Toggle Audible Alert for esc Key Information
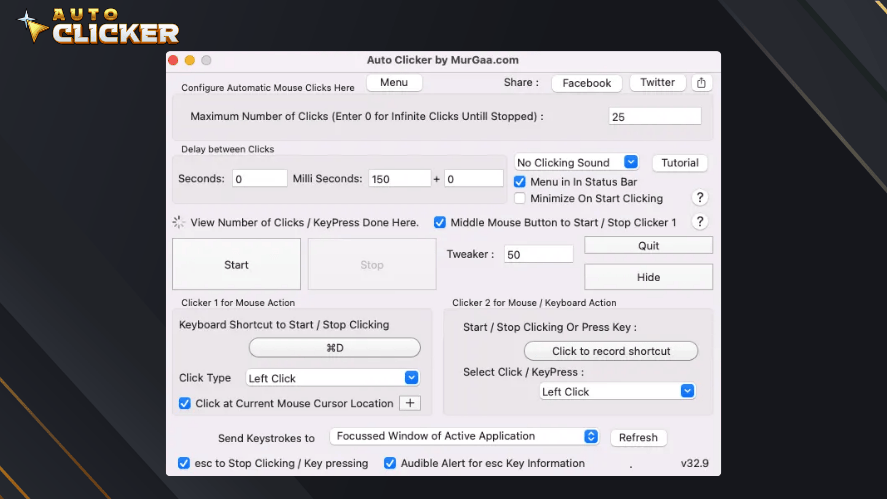The width and height of the screenshot is (887, 499). coord(390,463)
